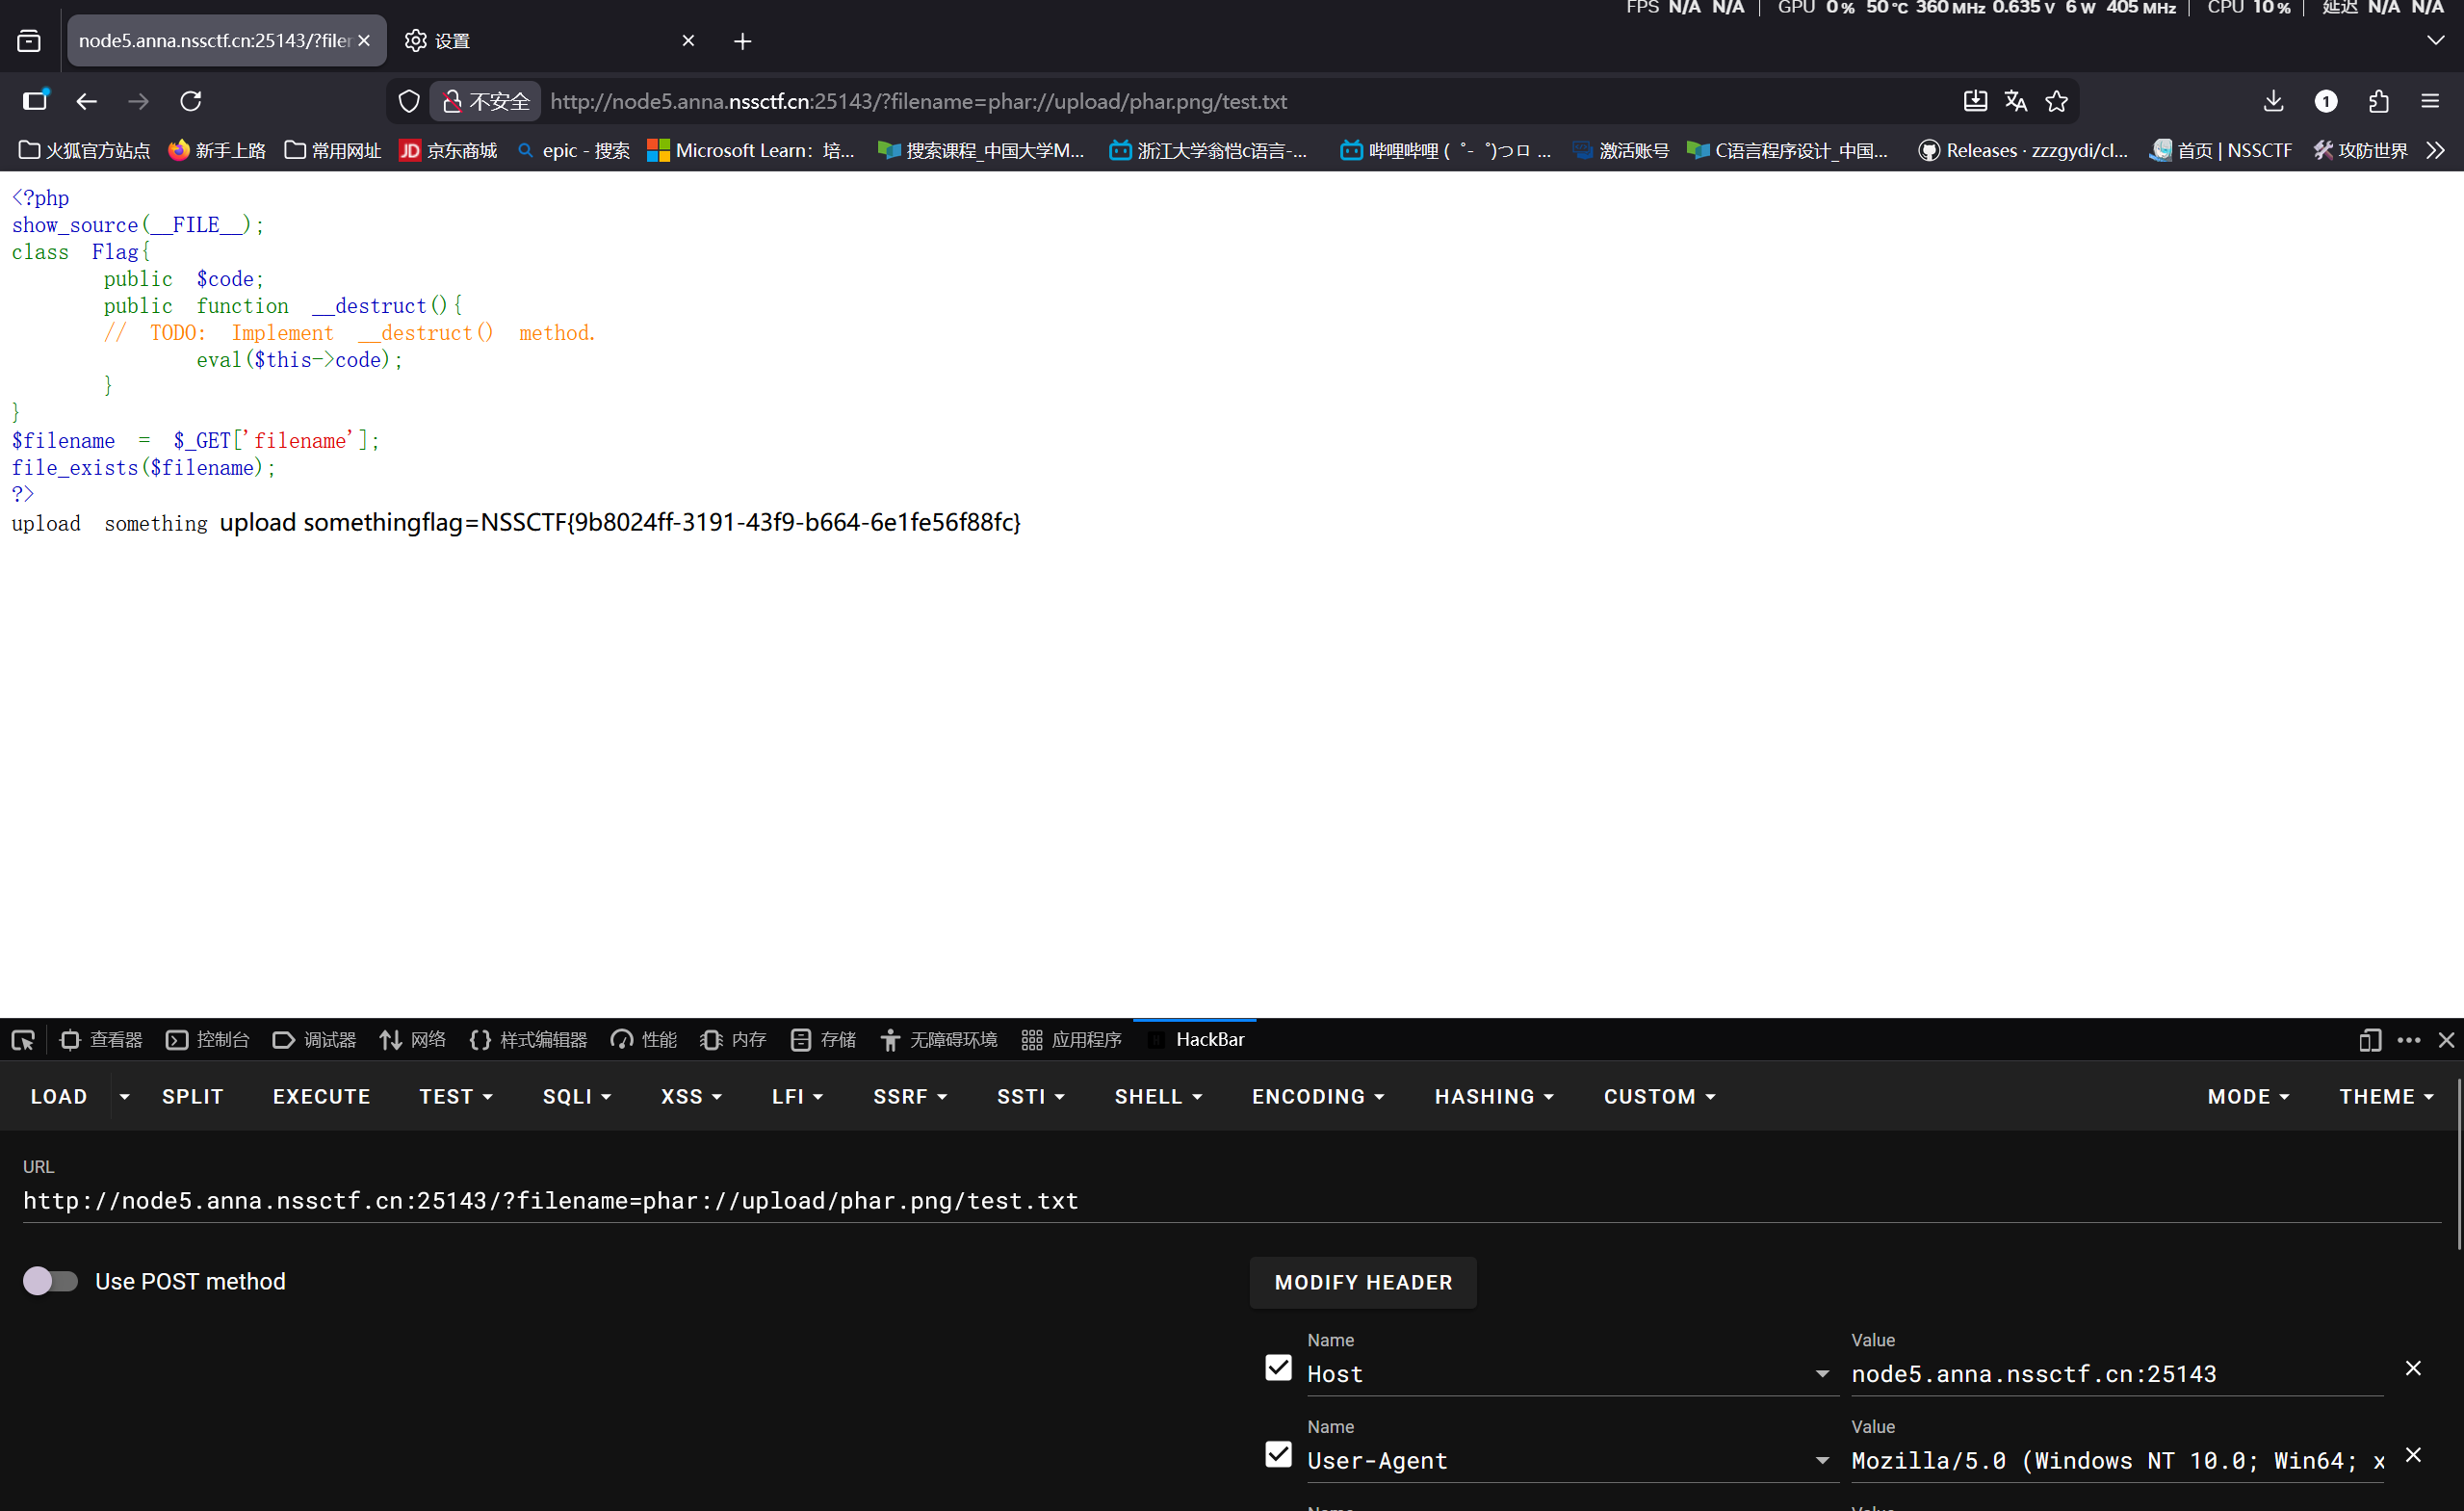Expand the LOAD dropdown arrow
Viewport: 2464px width, 1511px height.
(124, 1096)
